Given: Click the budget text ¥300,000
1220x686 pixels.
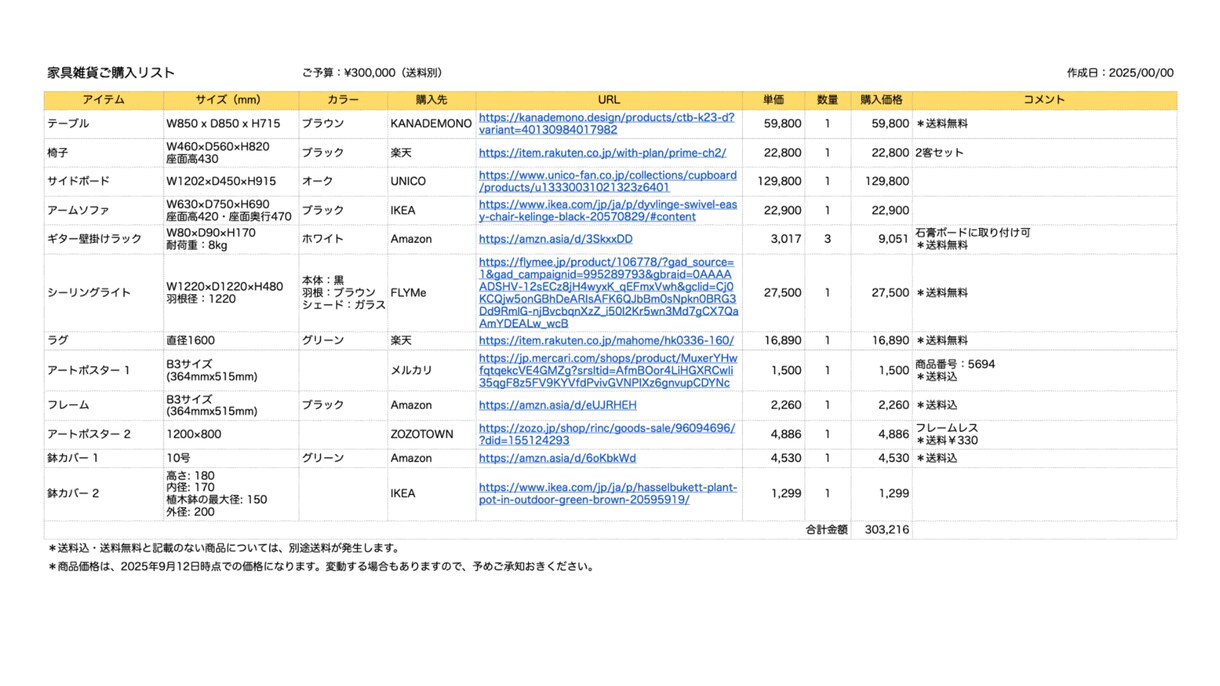Looking at the screenshot, I should [370, 73].
